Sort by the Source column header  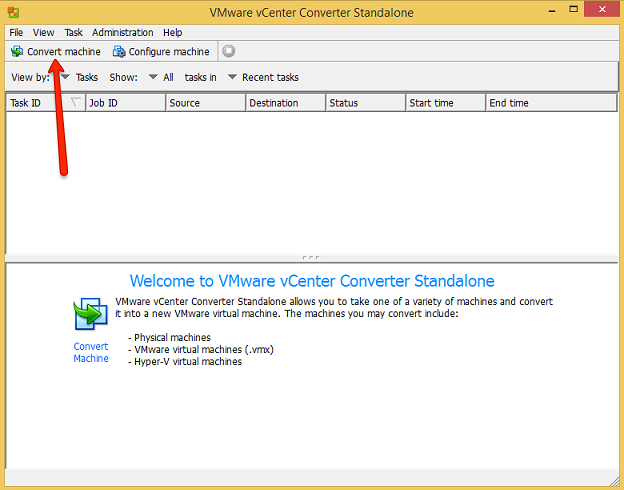point(206,103)
